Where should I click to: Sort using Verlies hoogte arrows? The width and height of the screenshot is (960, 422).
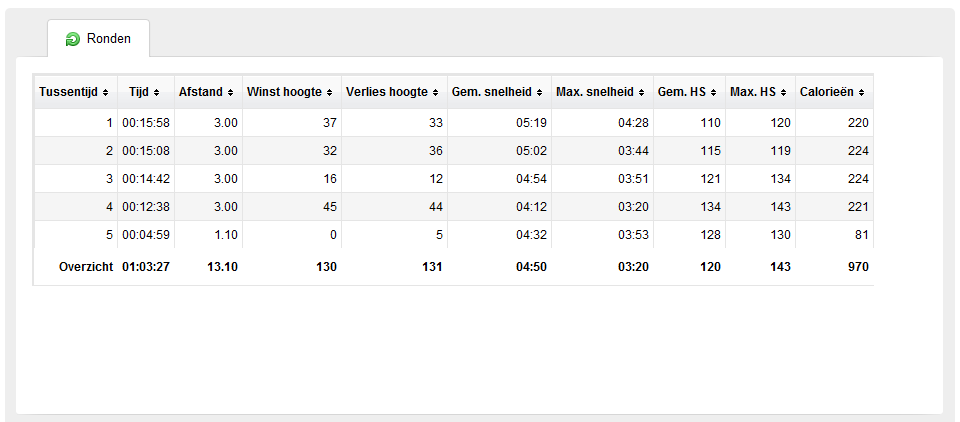click(x=435, y=92)
